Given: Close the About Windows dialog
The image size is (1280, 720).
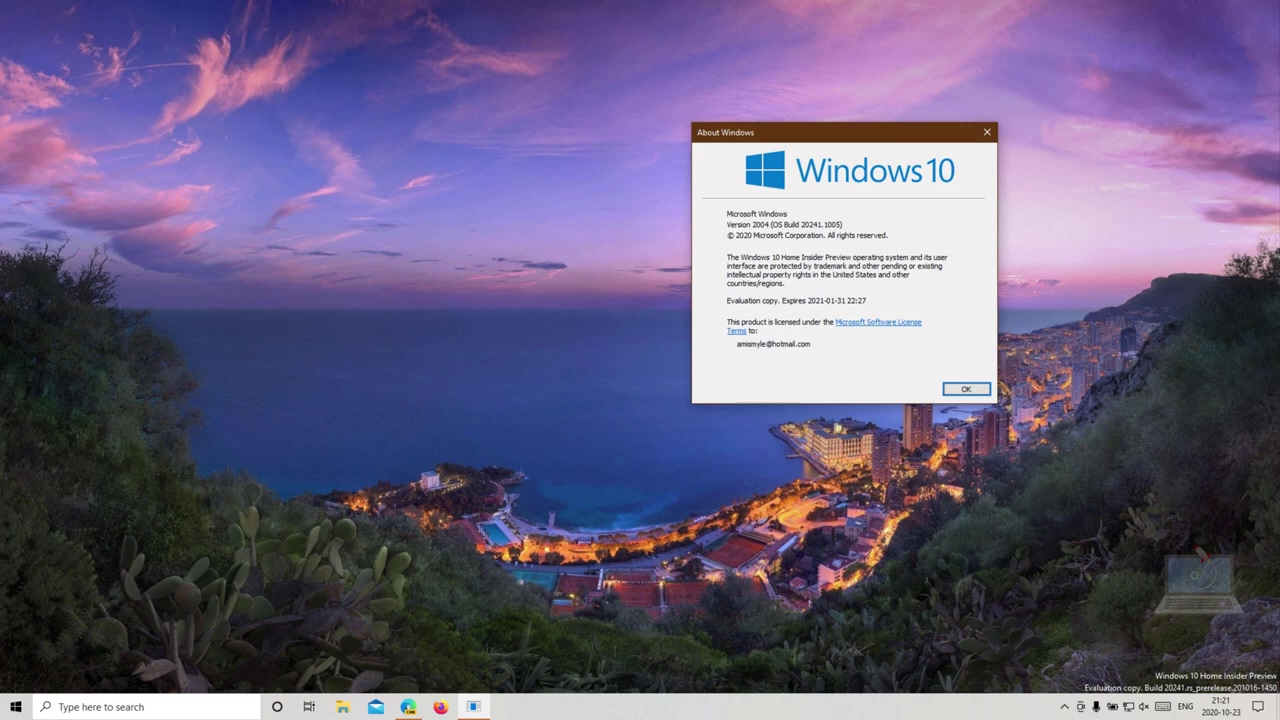Looking at the screenshot, I should point(987,132).
